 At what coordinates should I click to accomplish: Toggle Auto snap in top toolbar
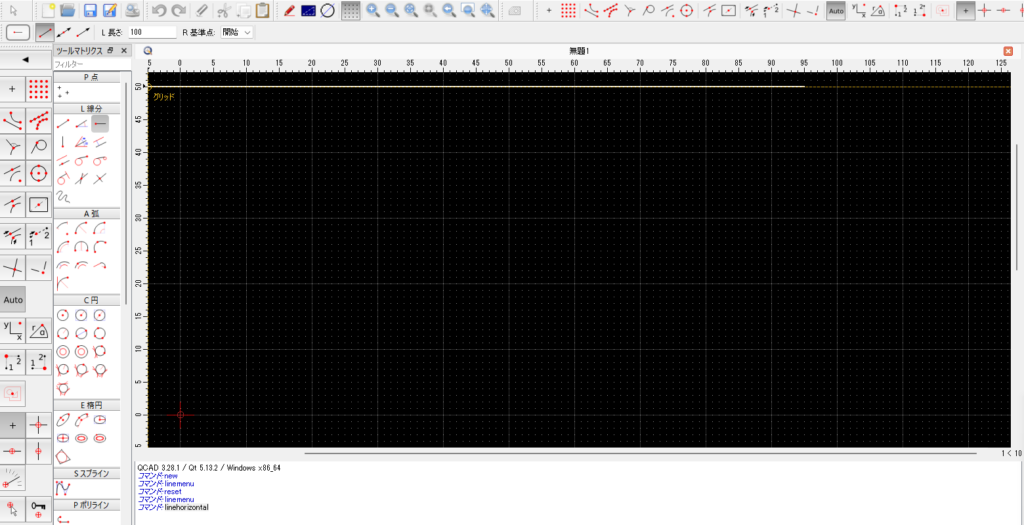pos(835,10)
